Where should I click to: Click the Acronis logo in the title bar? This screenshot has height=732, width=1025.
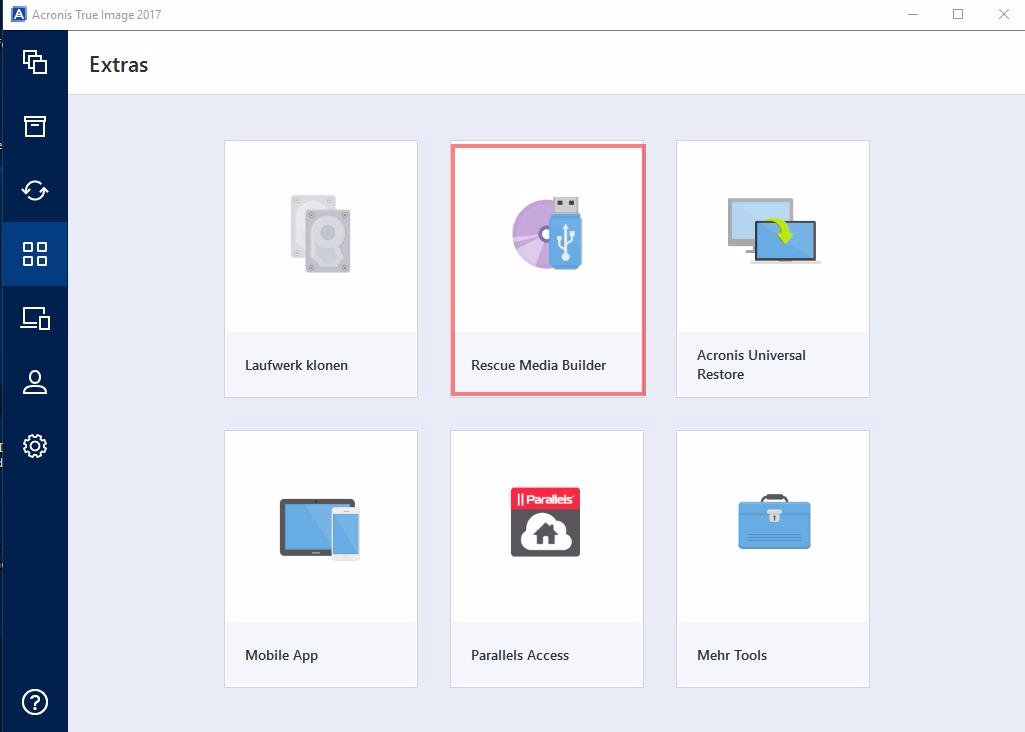click(19, 14)
